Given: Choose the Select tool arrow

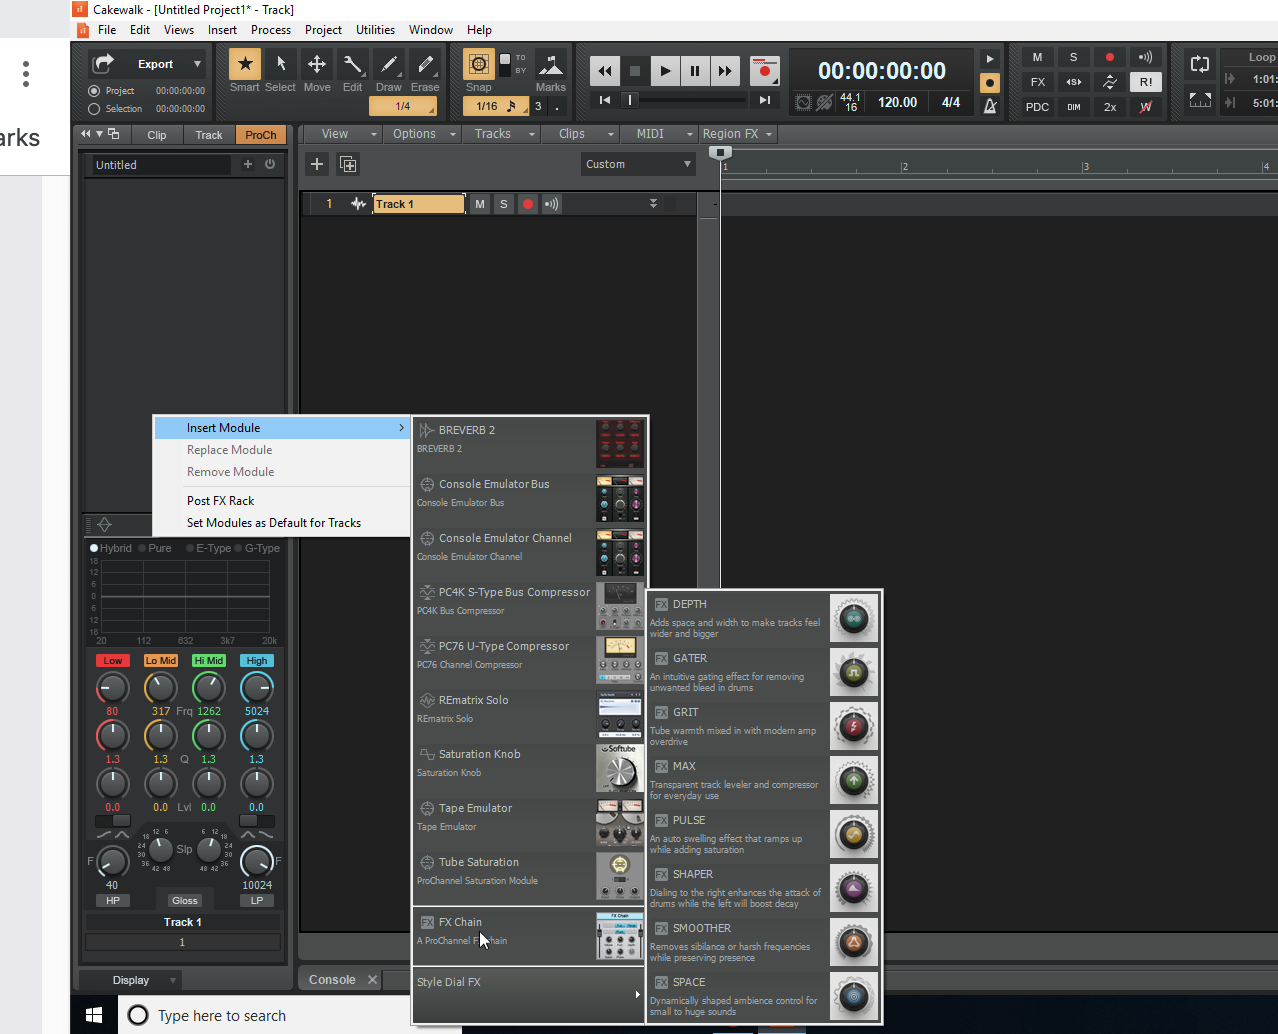Looking at the screenshot, I should (x=281, y=64).
